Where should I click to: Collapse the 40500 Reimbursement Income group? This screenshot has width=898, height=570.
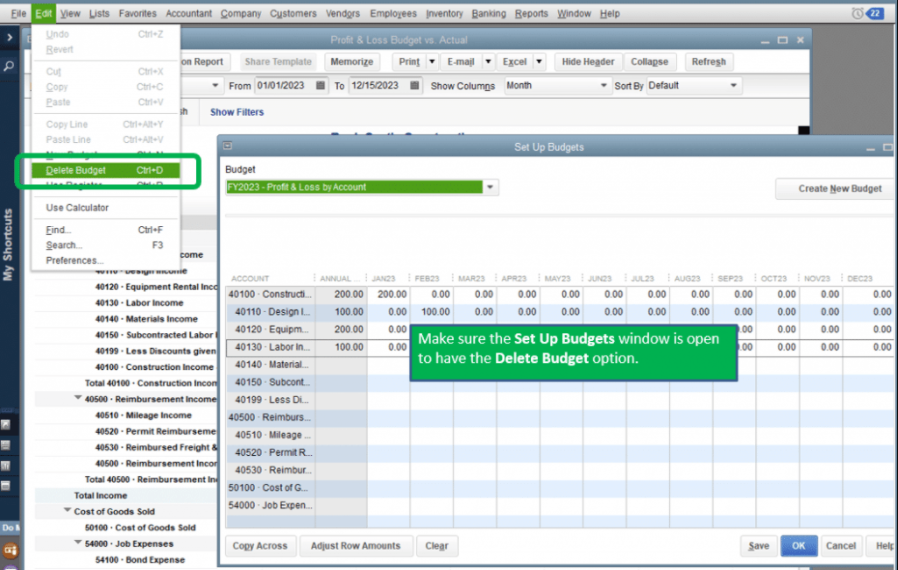78,398
